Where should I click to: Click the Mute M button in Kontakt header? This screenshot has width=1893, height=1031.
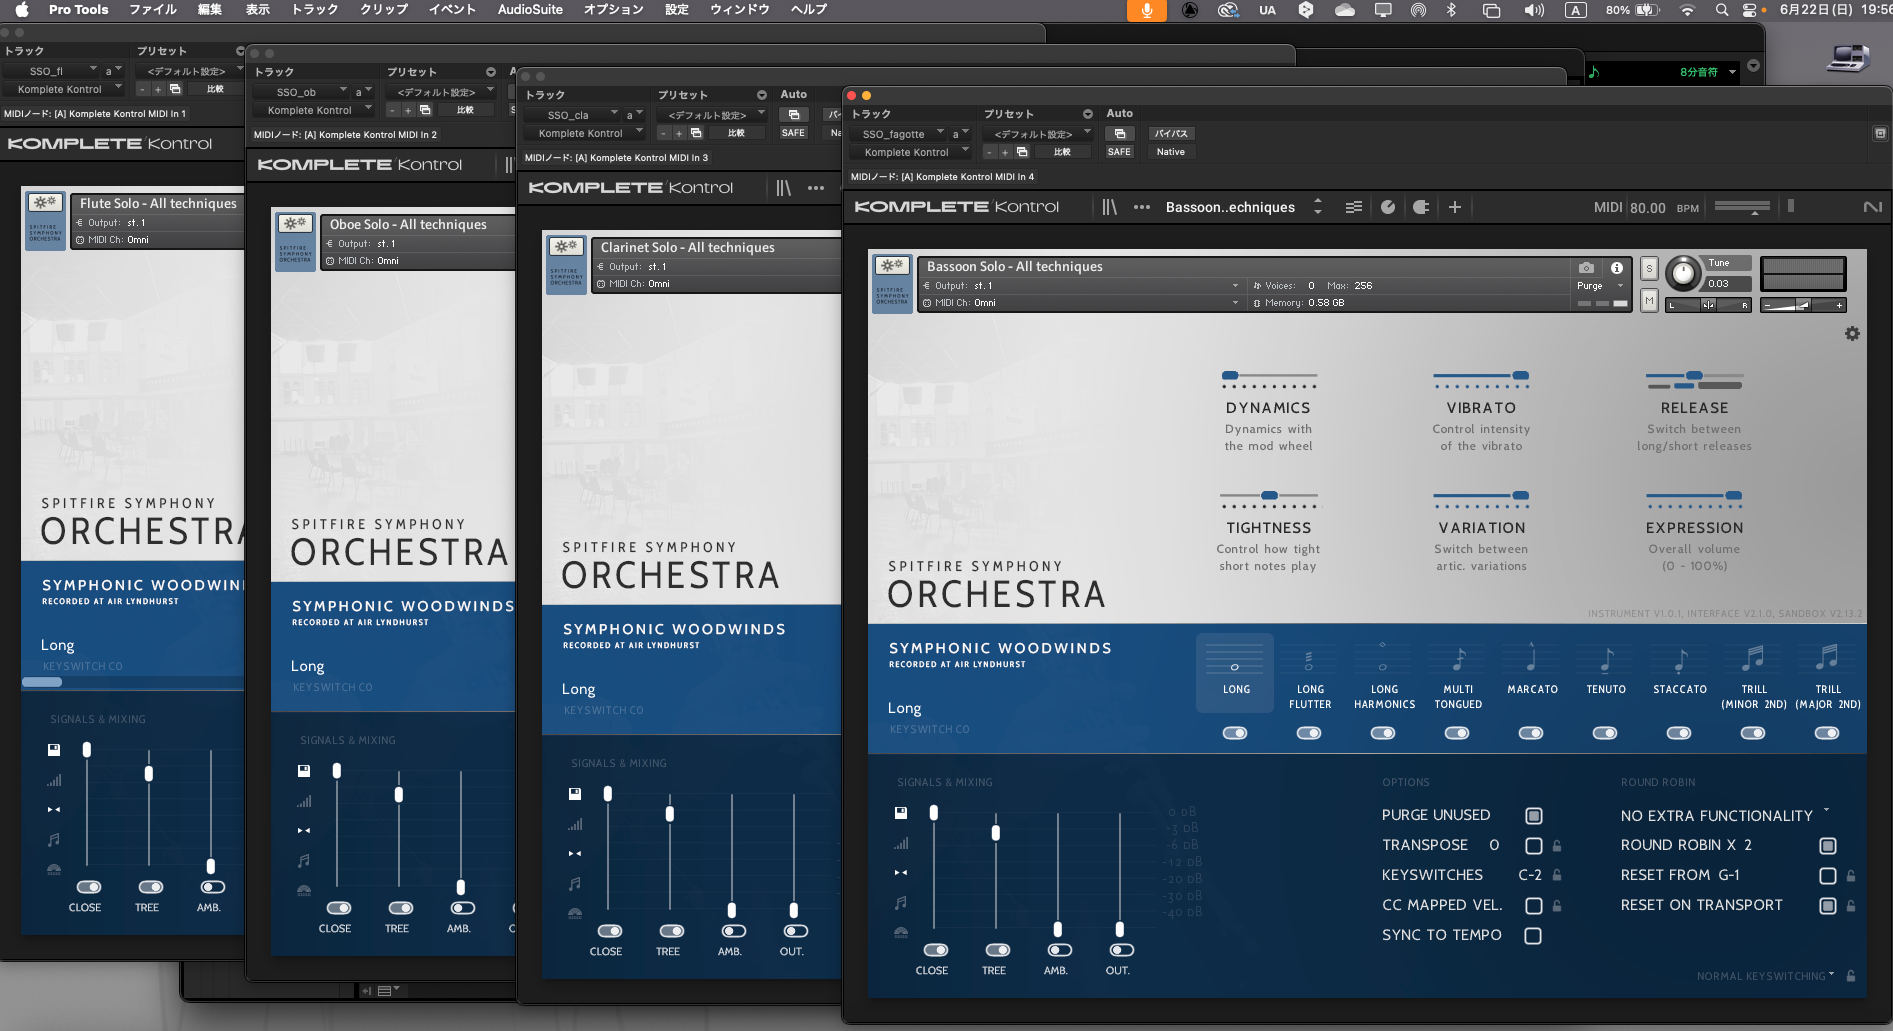pos(1649,301)
